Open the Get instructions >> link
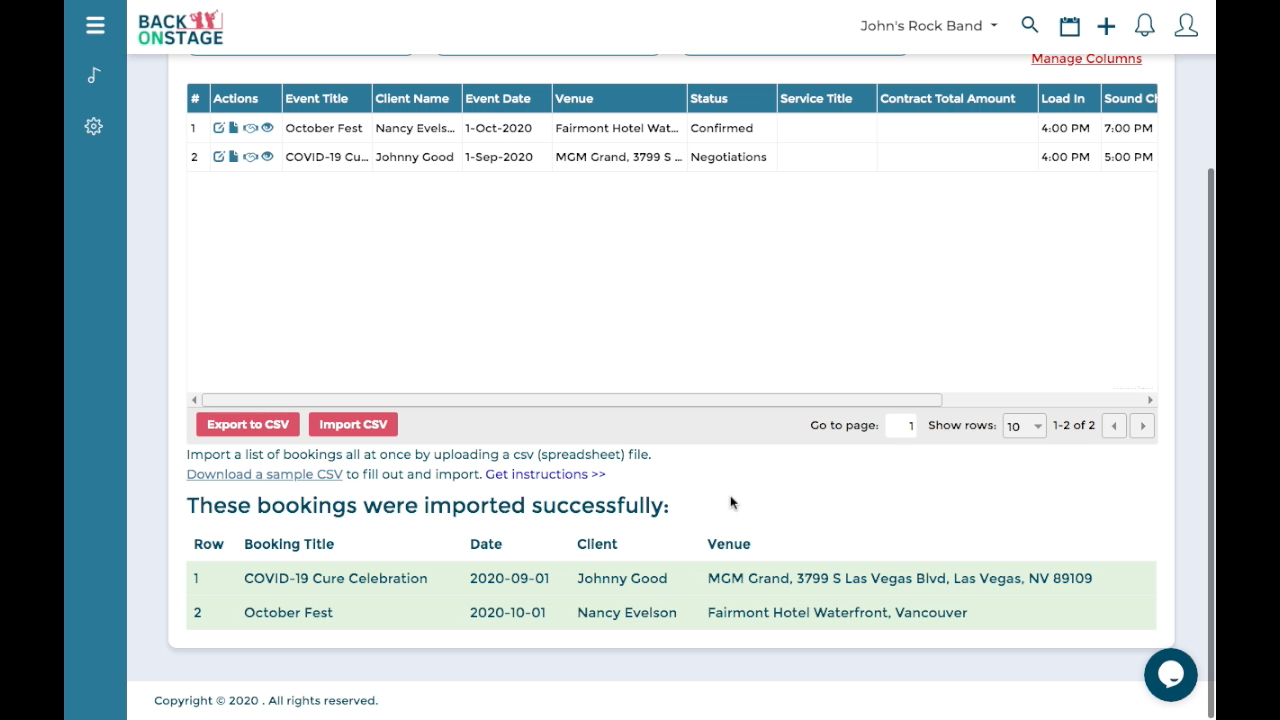 coord(545,474)
